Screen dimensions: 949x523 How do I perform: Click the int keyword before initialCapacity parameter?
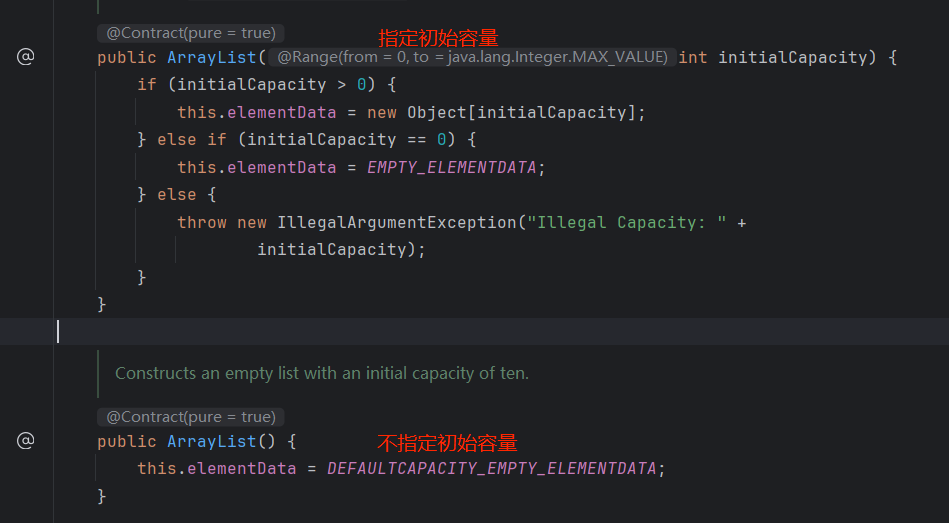[x=693, y=58]
